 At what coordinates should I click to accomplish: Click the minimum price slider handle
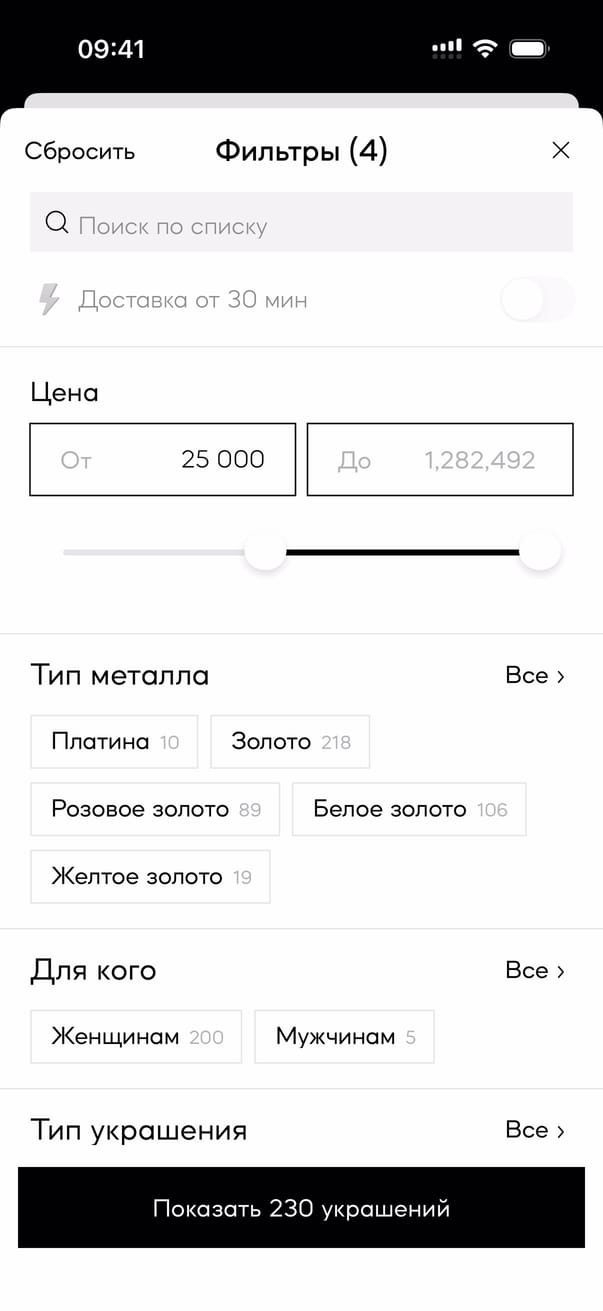coord(266,552)
